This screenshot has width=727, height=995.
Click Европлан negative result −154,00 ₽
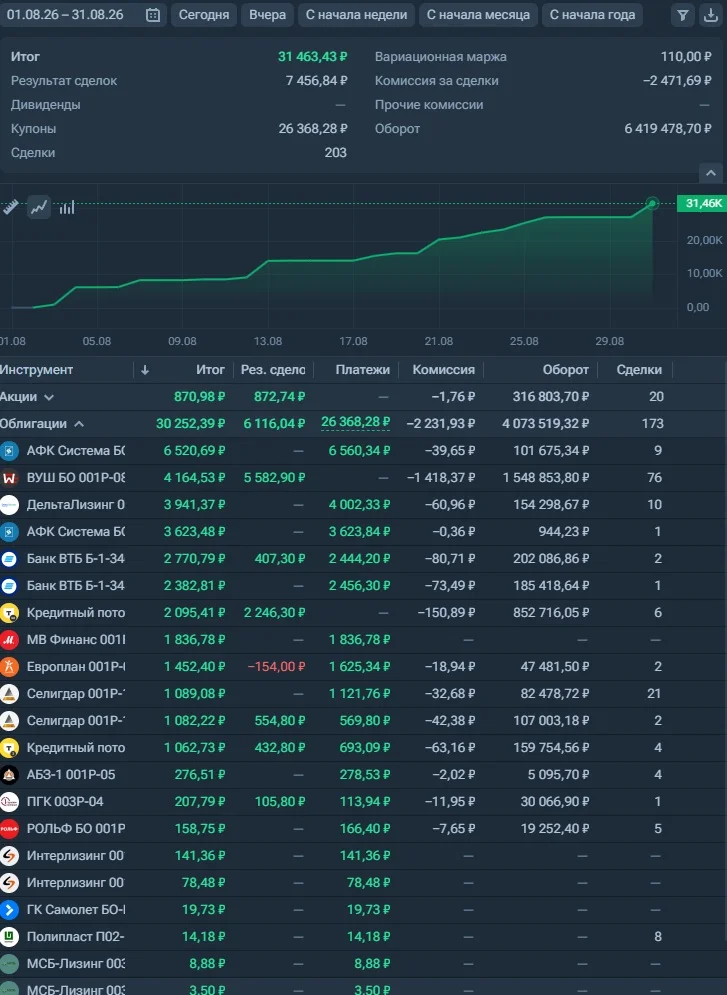[276, 666]
